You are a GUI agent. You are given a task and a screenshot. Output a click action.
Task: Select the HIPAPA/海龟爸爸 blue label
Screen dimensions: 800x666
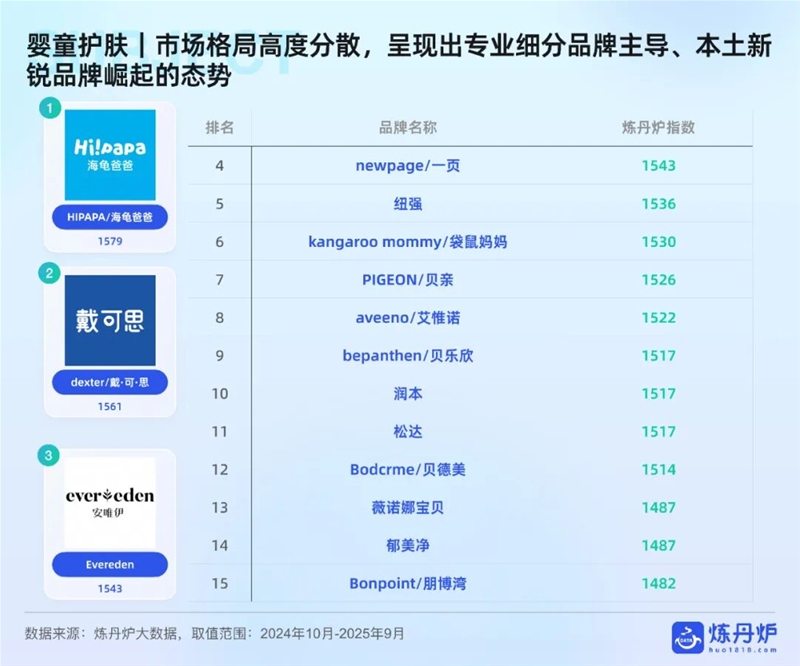pos(110,217)
